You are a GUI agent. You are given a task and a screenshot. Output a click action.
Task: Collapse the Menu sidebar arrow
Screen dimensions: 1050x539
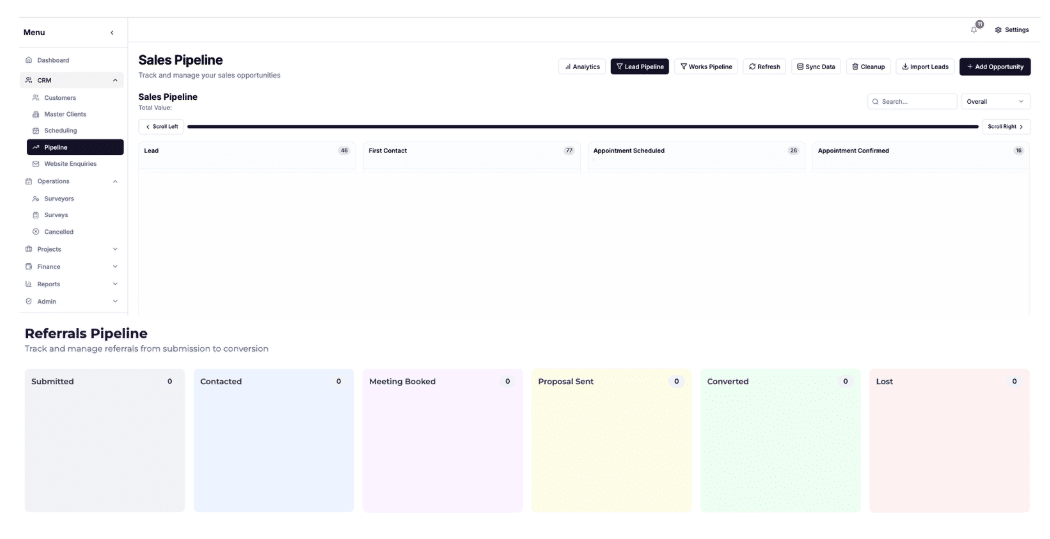click(x=112, y=33)
